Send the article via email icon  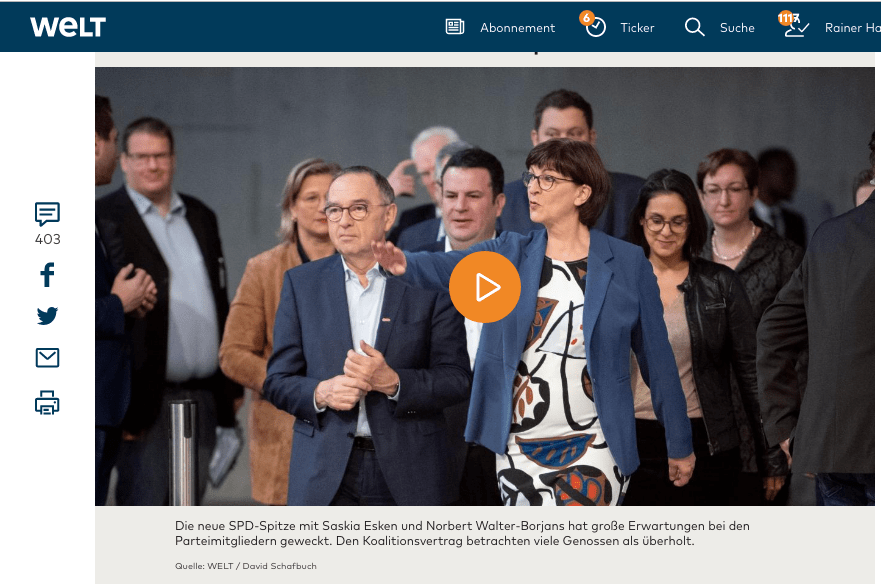pyautogui.click(x=47, y=358)
